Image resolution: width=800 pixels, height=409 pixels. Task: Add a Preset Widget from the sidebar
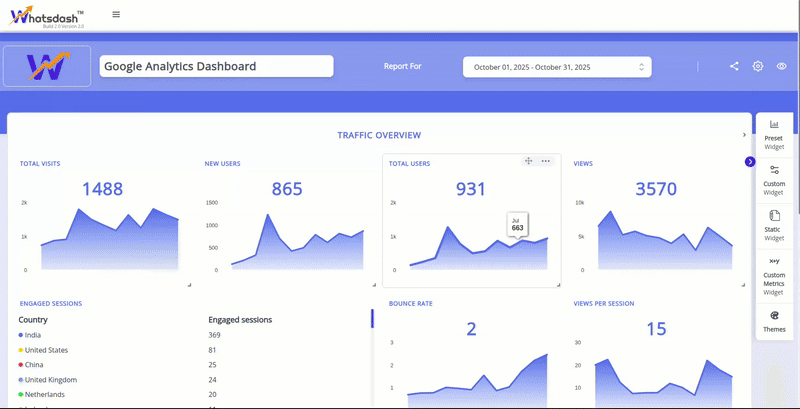click(774, 133)
